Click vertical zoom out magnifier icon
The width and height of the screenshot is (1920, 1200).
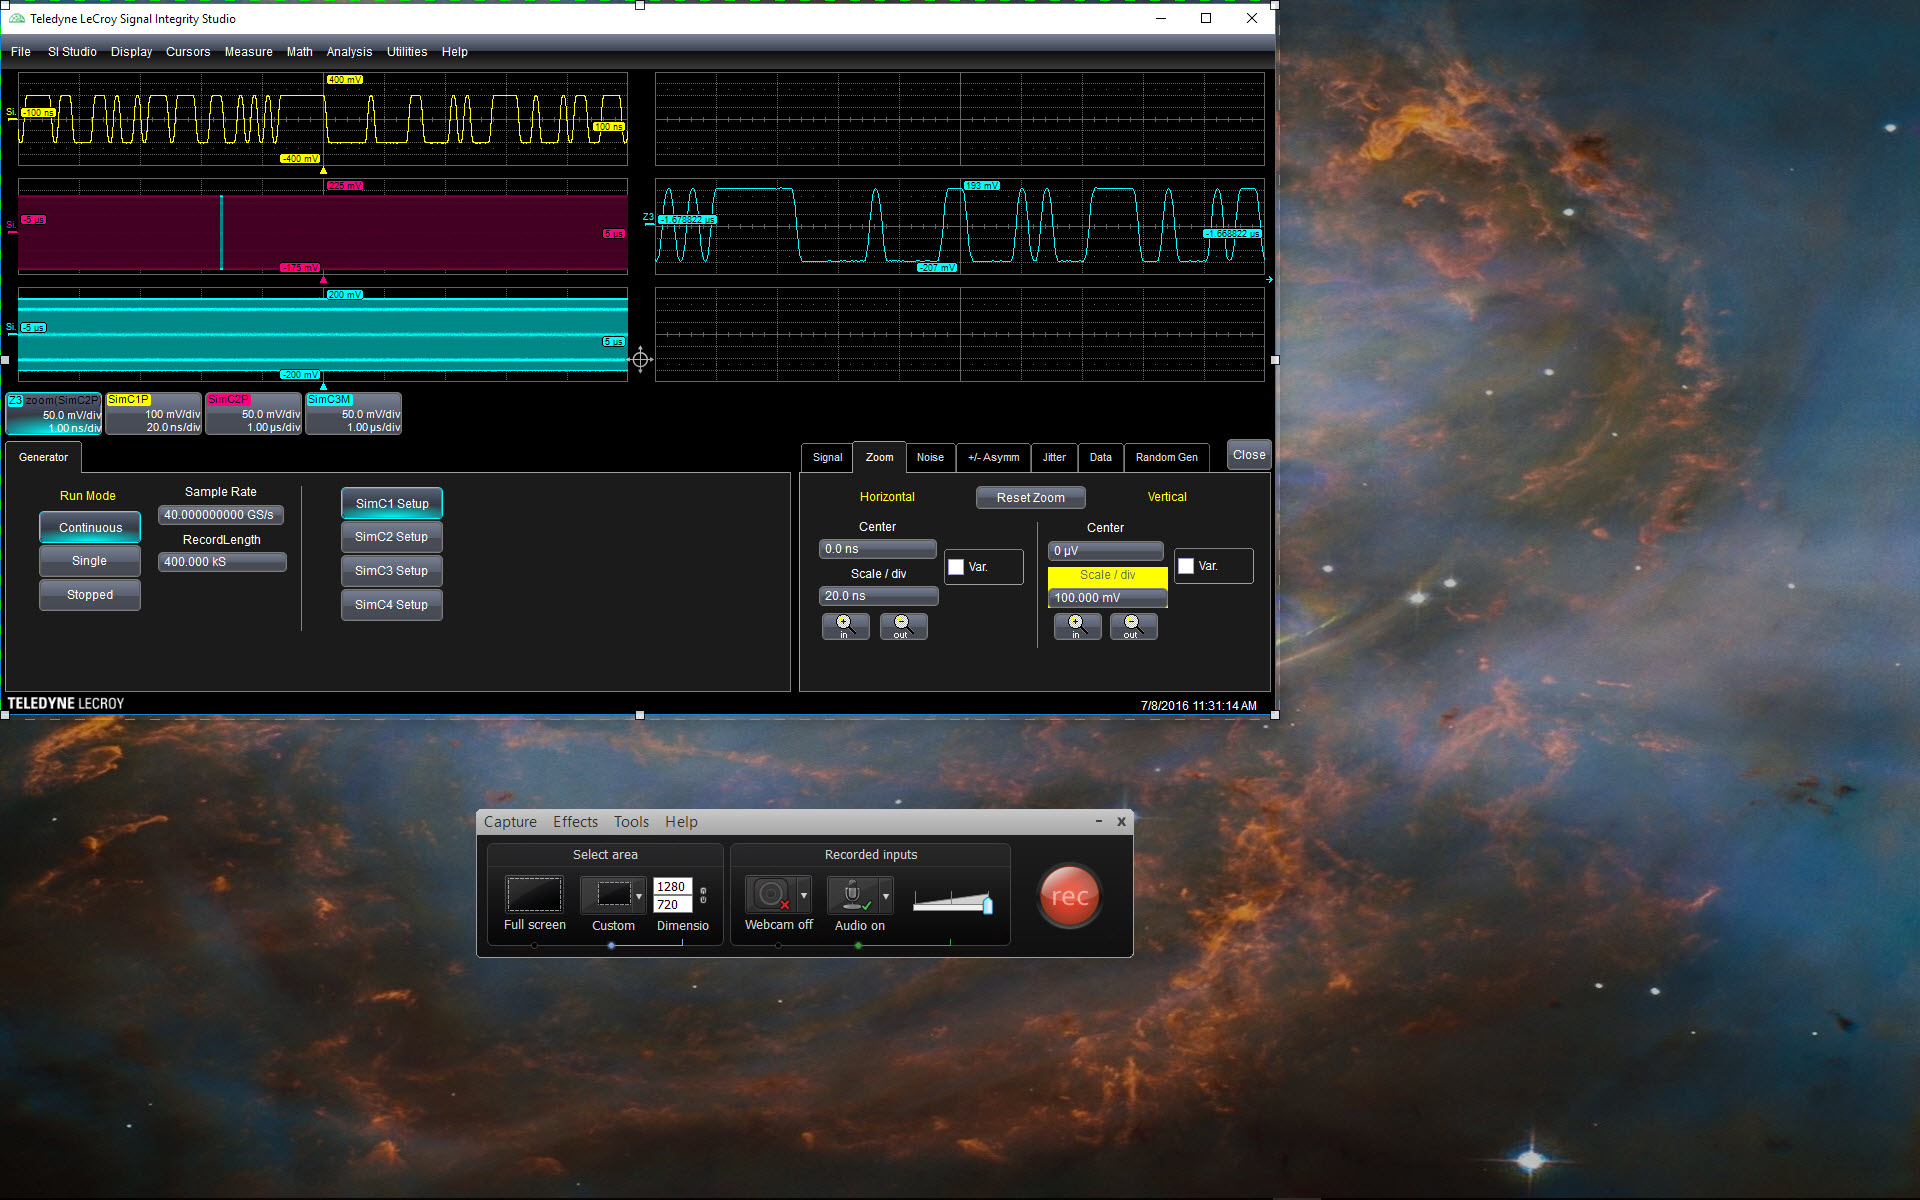tap(1133, 626)
